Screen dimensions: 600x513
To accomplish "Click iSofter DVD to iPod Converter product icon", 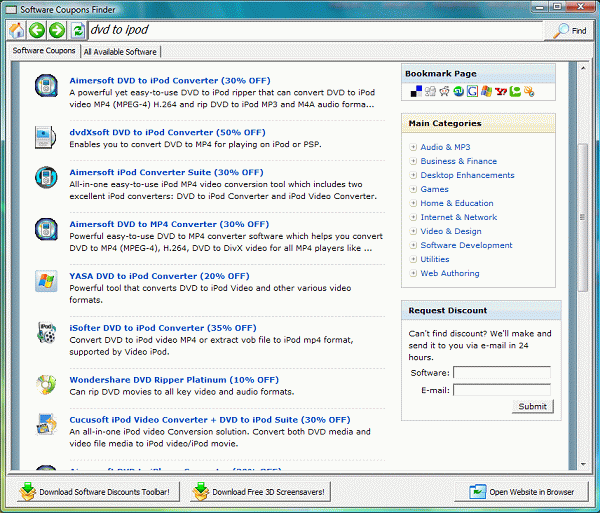I will pyautogui.click(x=46, y=332).
